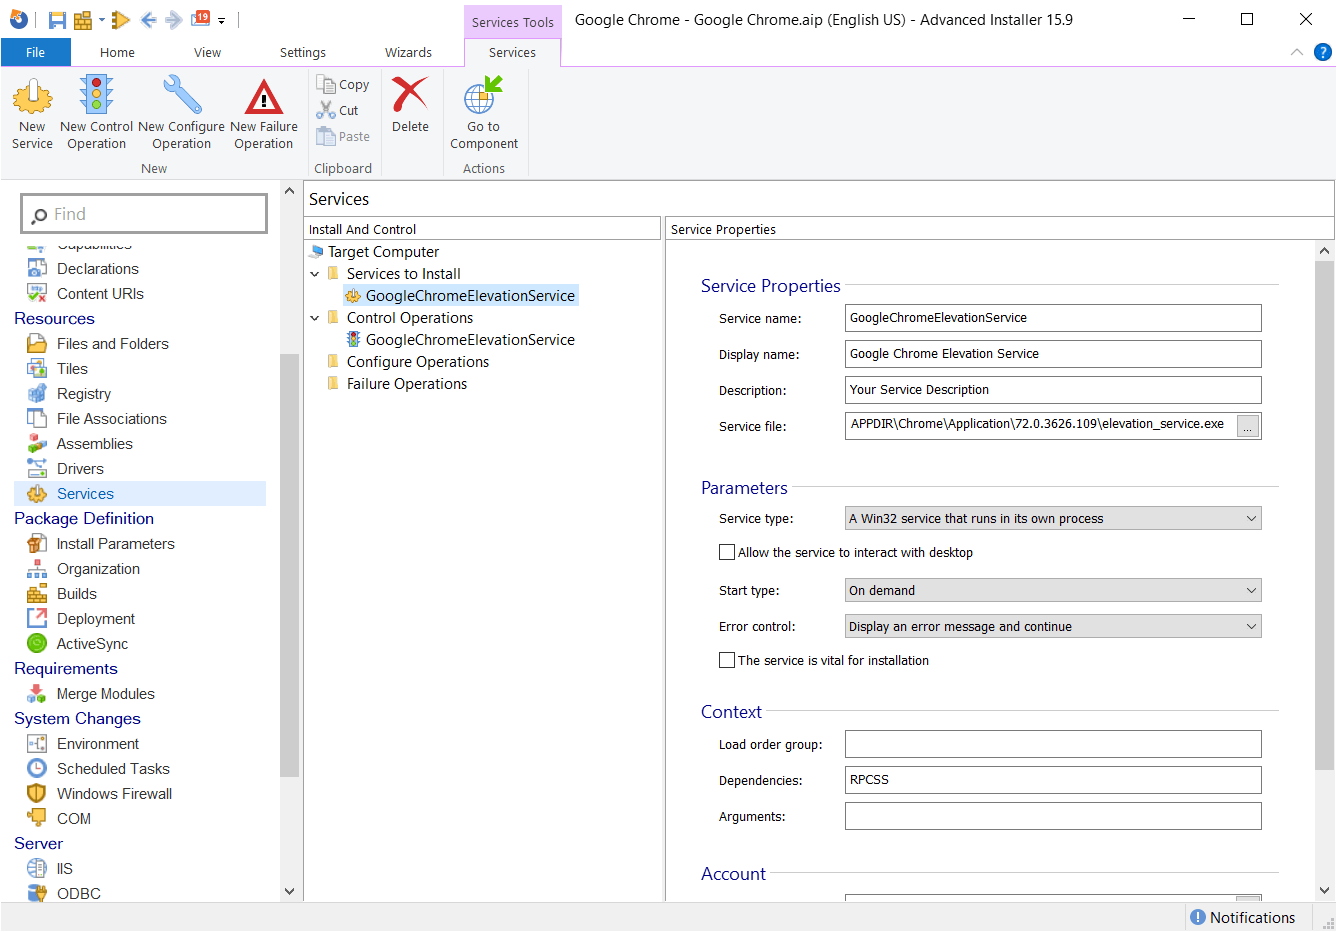Click the Find search field
This screenshot has width=1337, height=932.
tap(144, 214)
